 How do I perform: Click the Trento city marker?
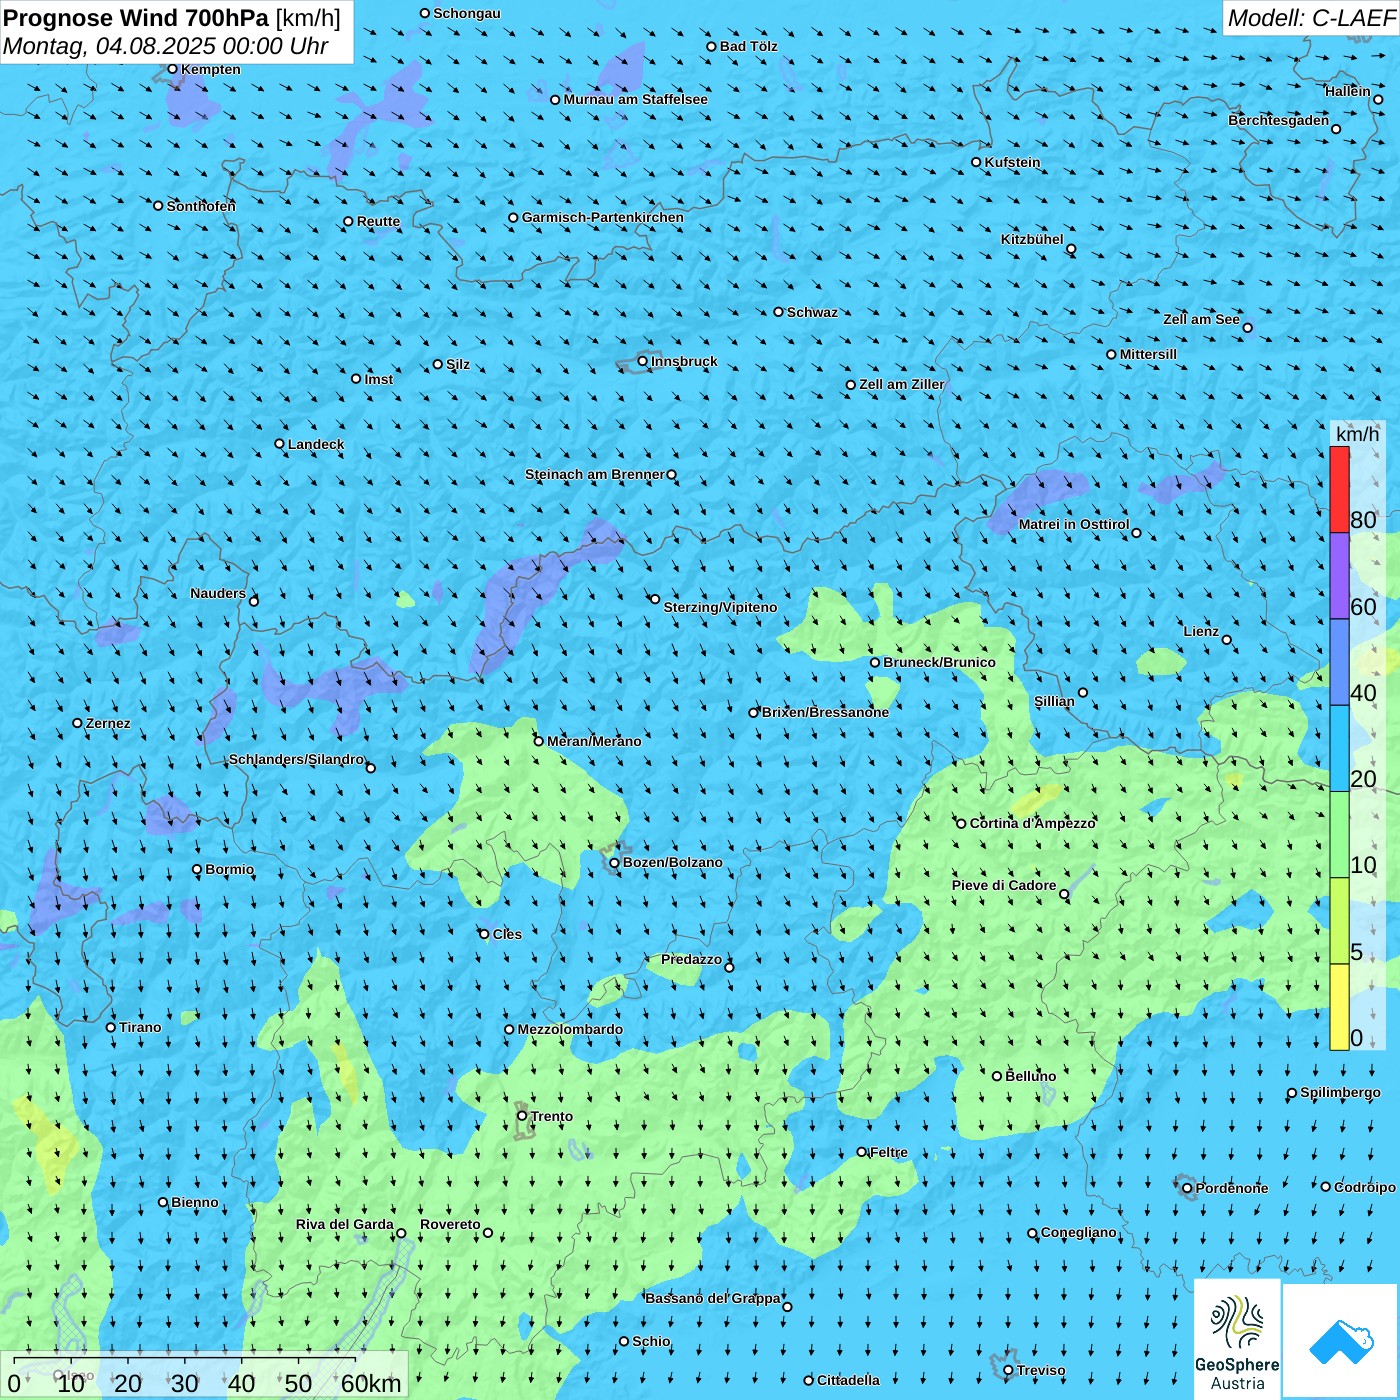[522, 1116]
